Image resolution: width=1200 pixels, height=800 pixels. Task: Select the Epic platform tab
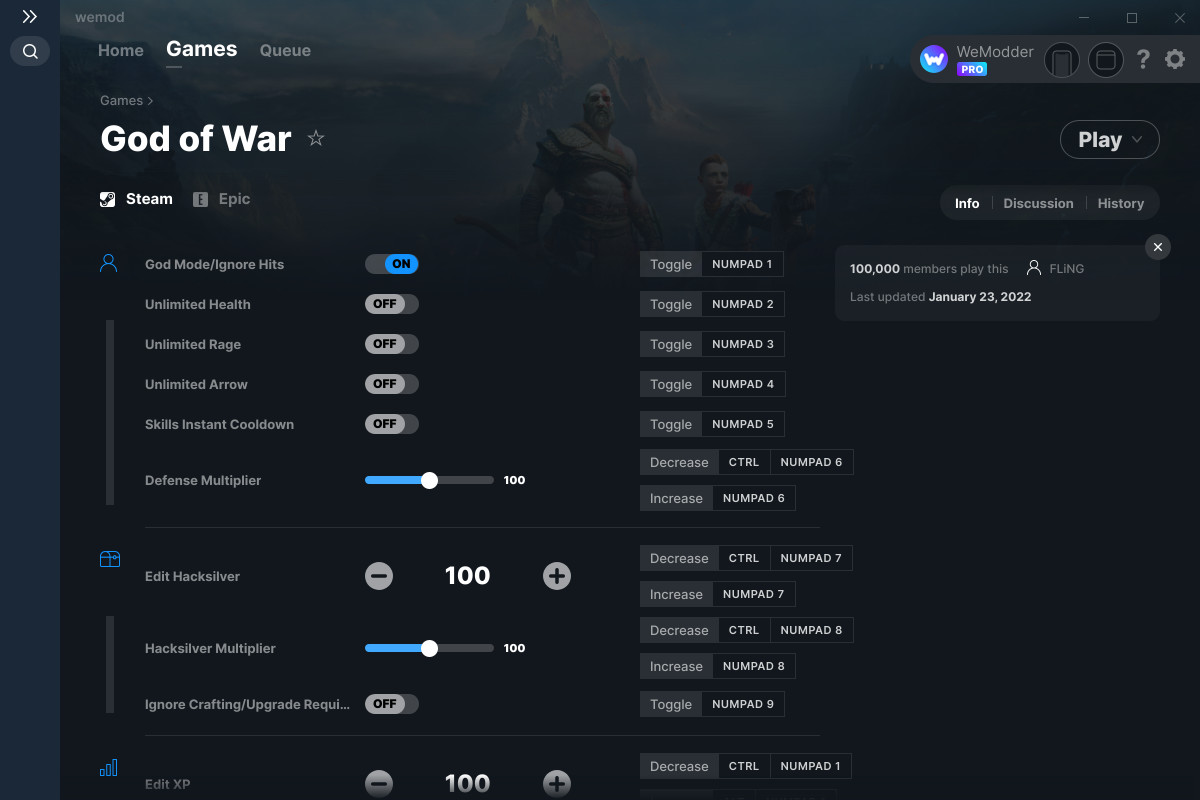coord(221,199)
